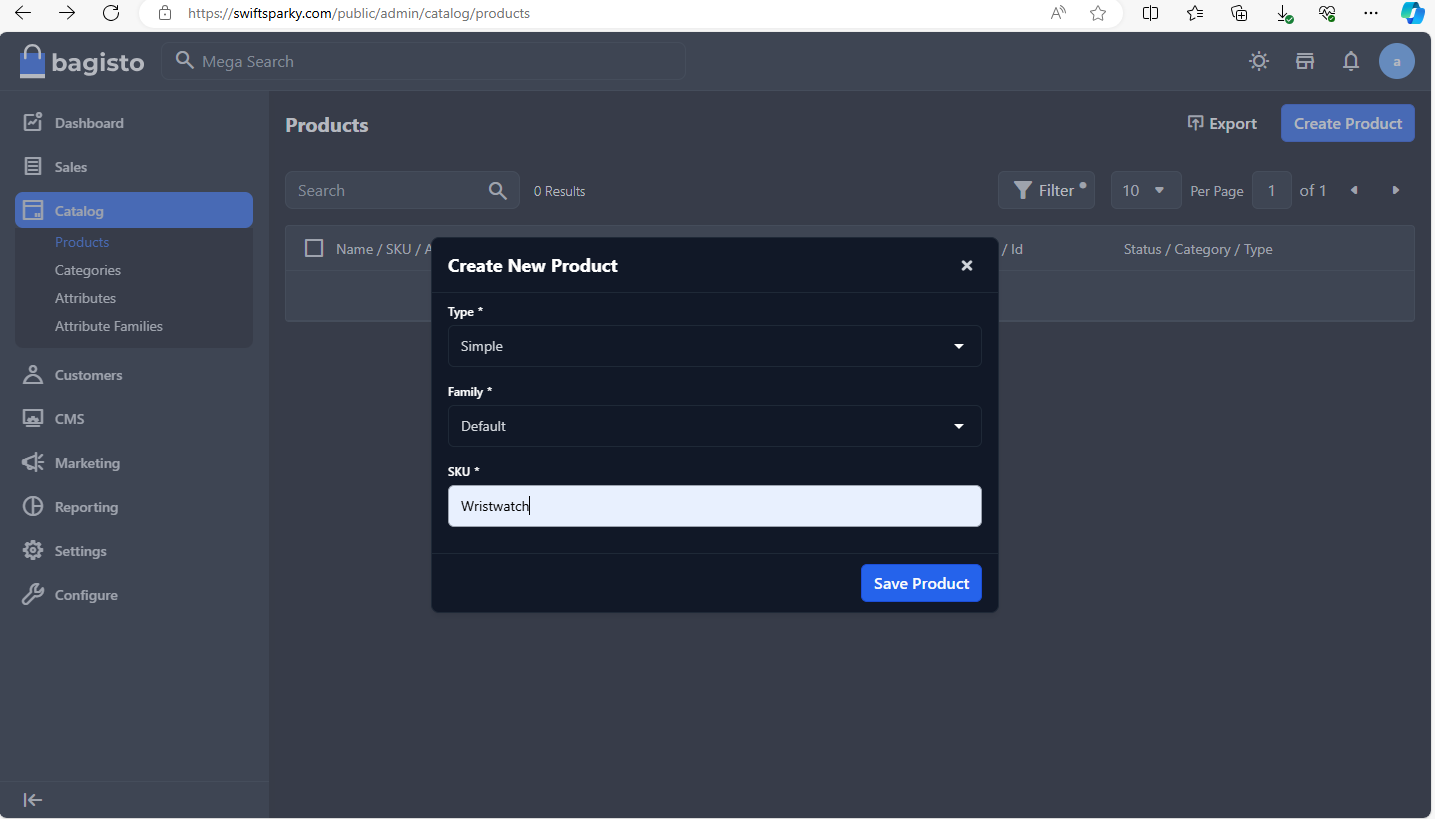
Task: Open notifications bell icon
Action: point(1351,61)
